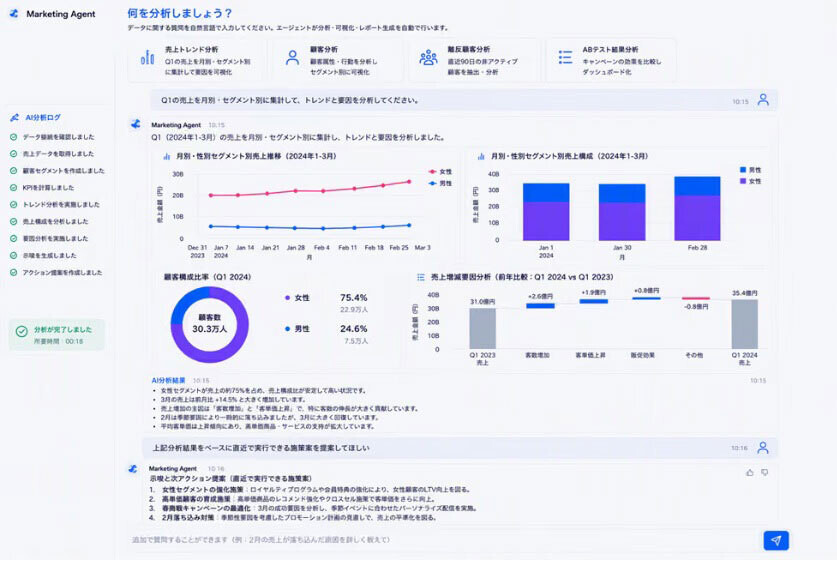Toggle the 男性 legend on the line chart
Image resolution: width=837 pixels, height=561 pixels.
440,184
